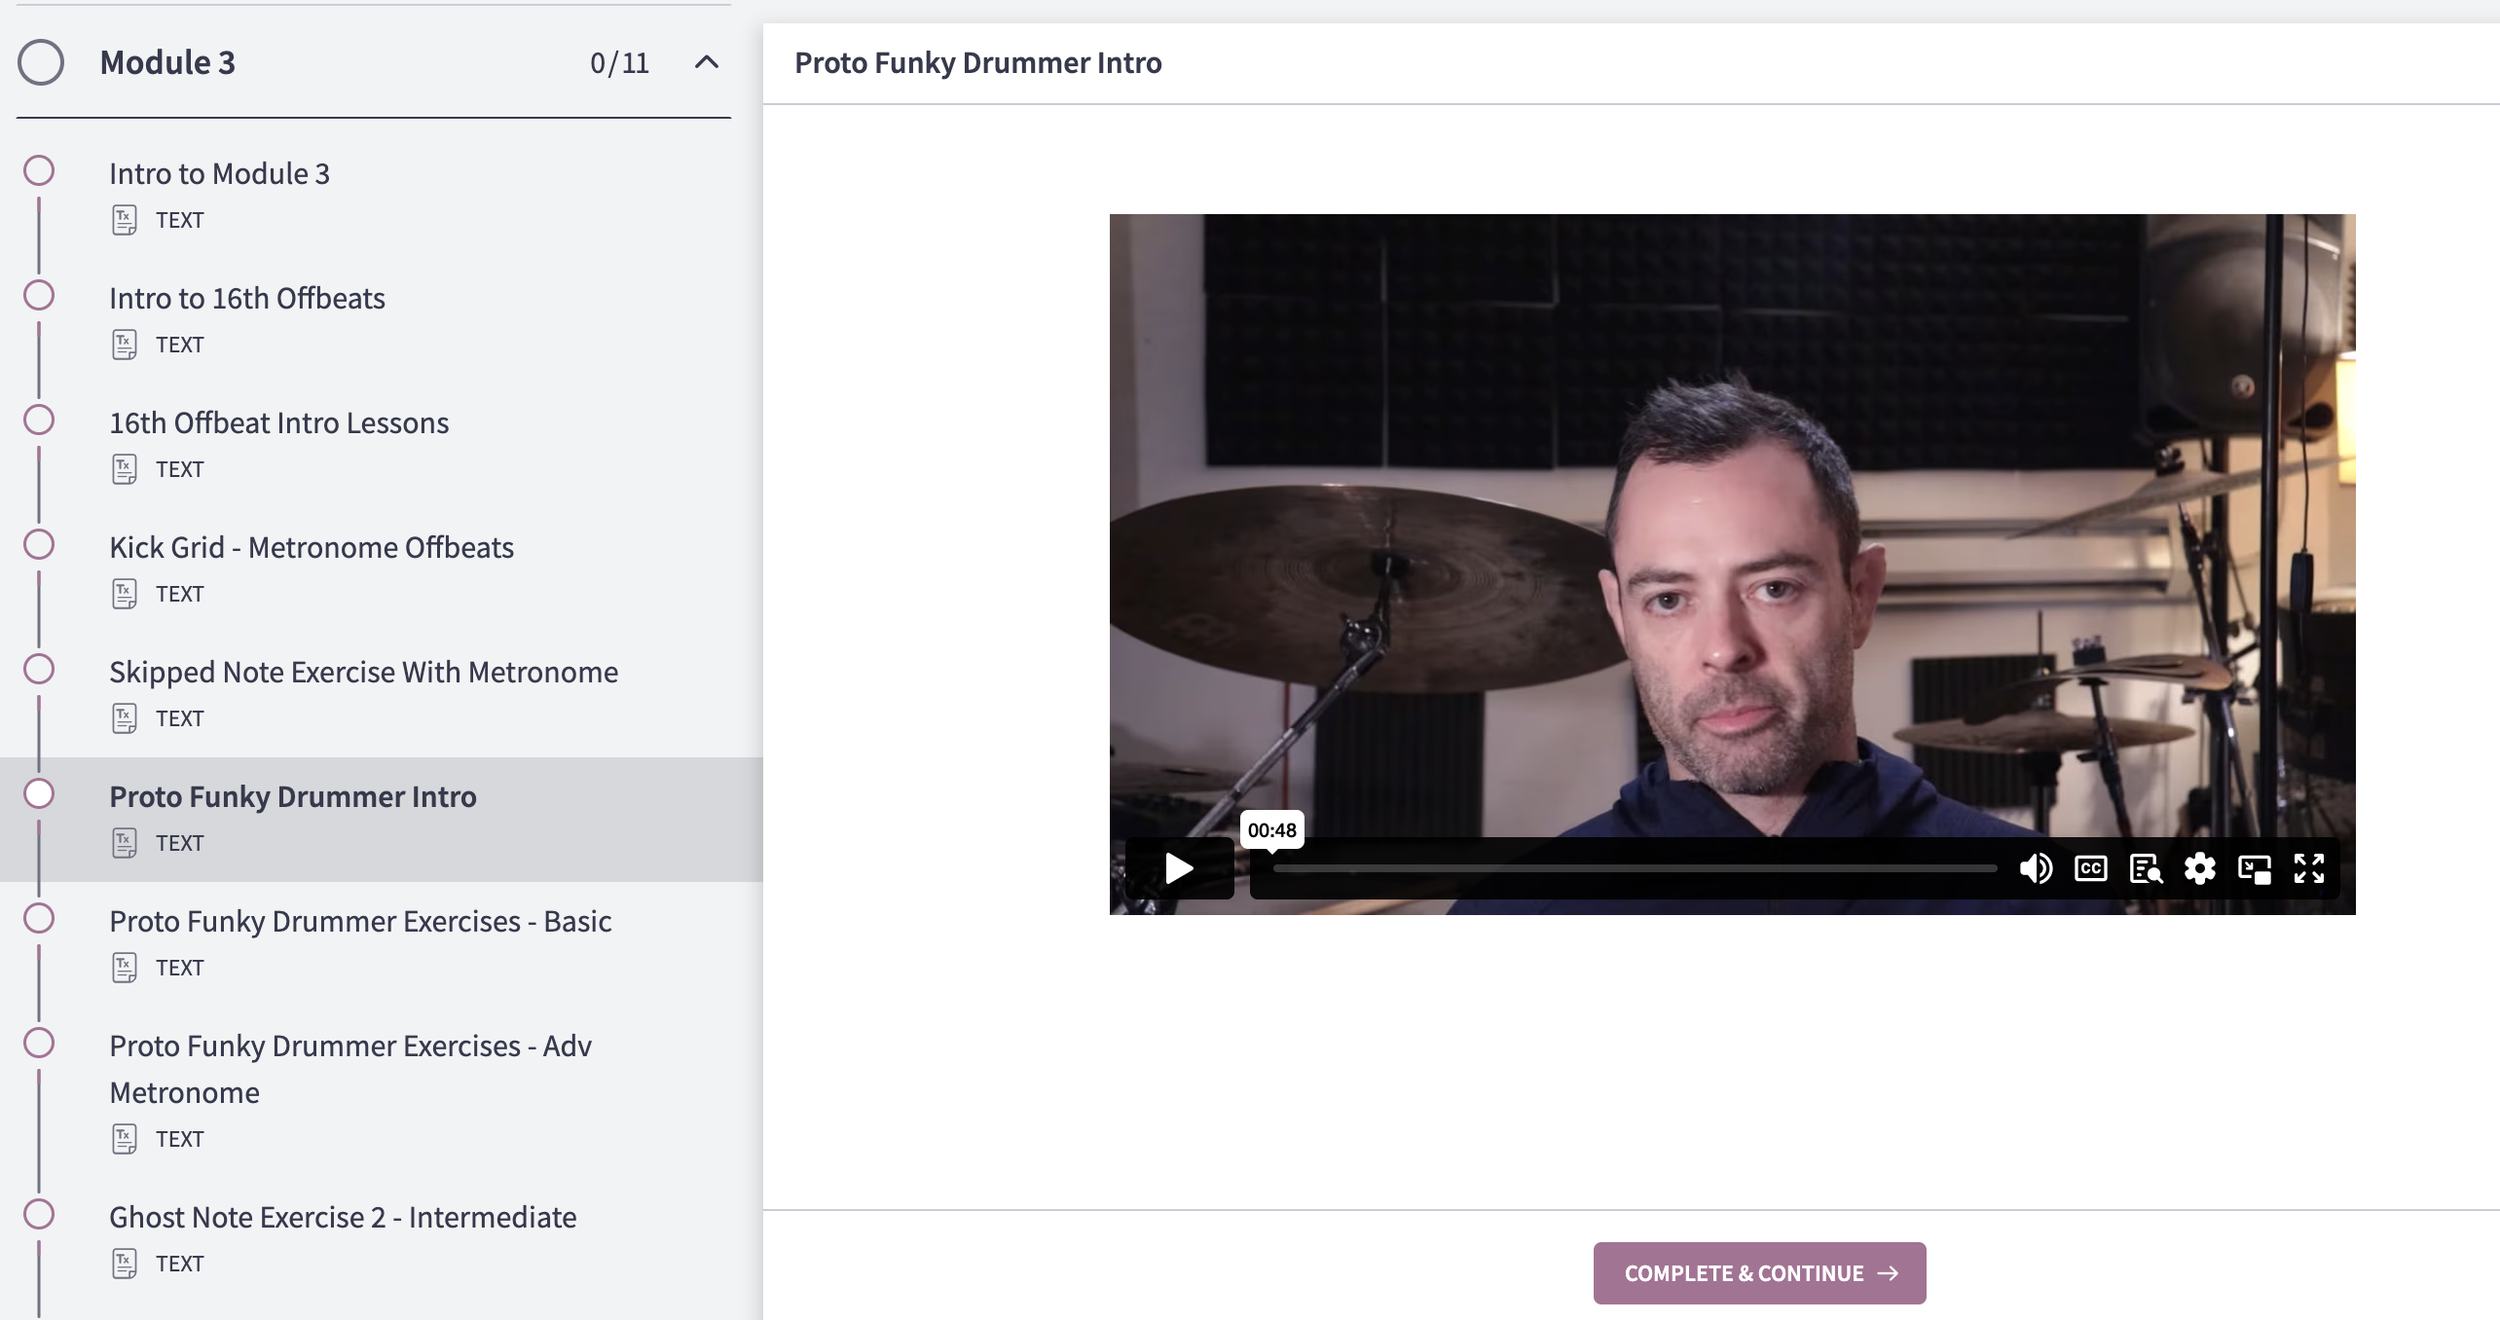This screenshot has height=1320, width=2500.
Task: Toggle completion circle for Intro to 16th Offbeats
Action: pyautogui.click(x=39, y=296)
